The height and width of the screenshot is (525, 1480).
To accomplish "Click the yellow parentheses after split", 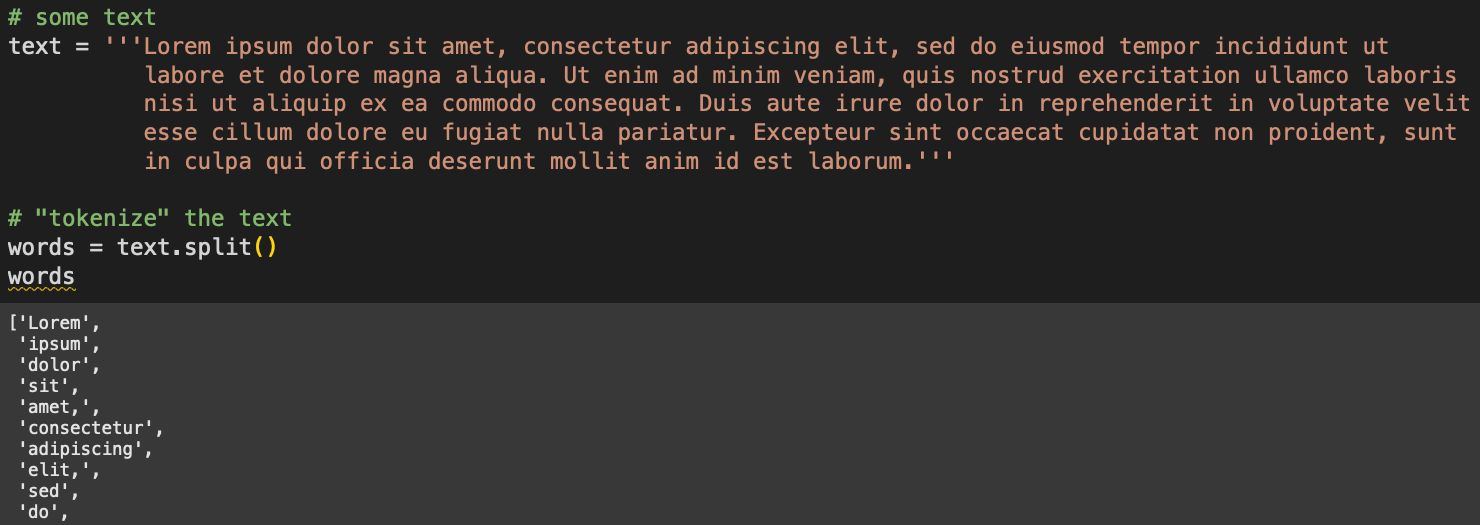I will pyautogui.click(x=264, y=247).
